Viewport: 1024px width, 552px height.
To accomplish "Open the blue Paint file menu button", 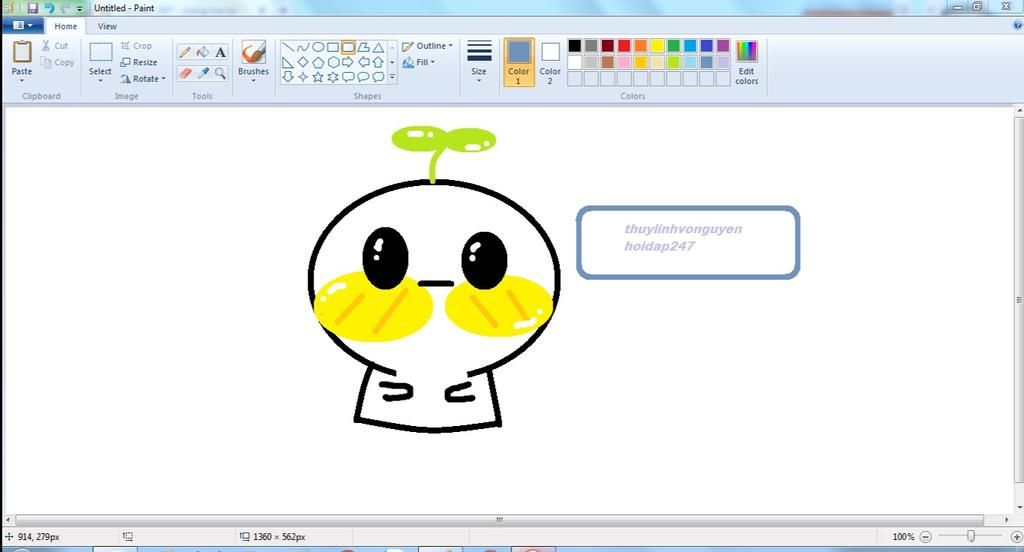I will tap(22, 25).
